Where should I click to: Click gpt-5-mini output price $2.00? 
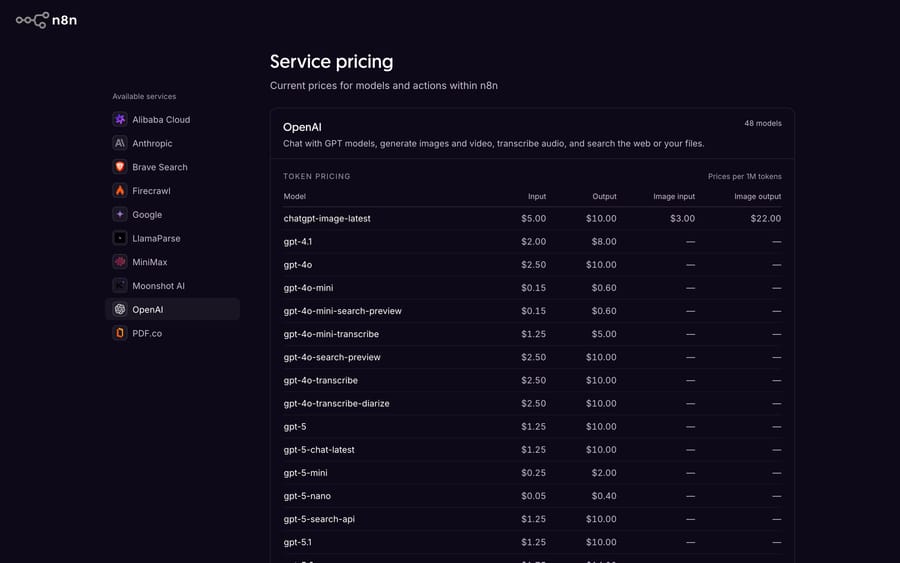pos(604,473)
